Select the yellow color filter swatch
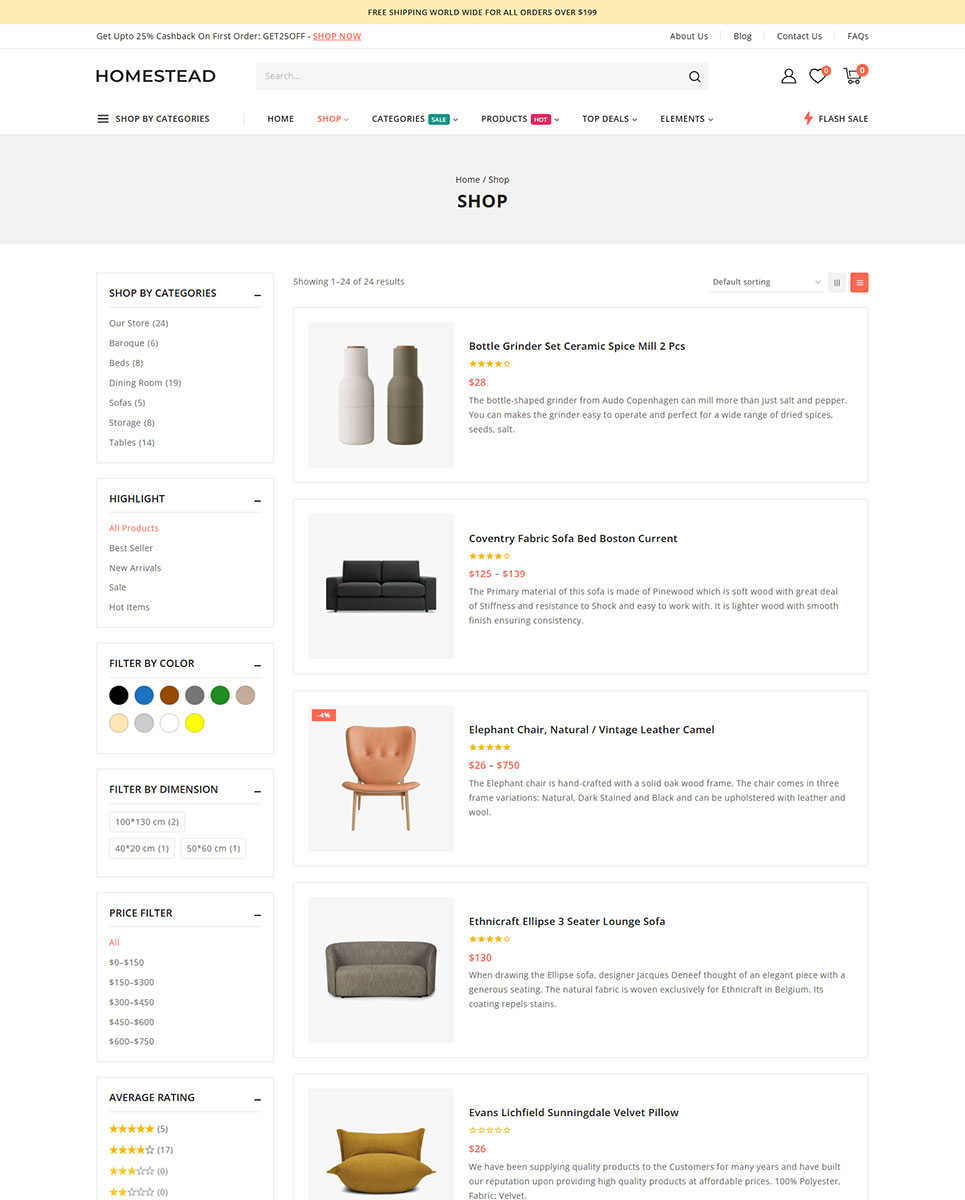This screenshot has height=1200, width=965. 194,723
